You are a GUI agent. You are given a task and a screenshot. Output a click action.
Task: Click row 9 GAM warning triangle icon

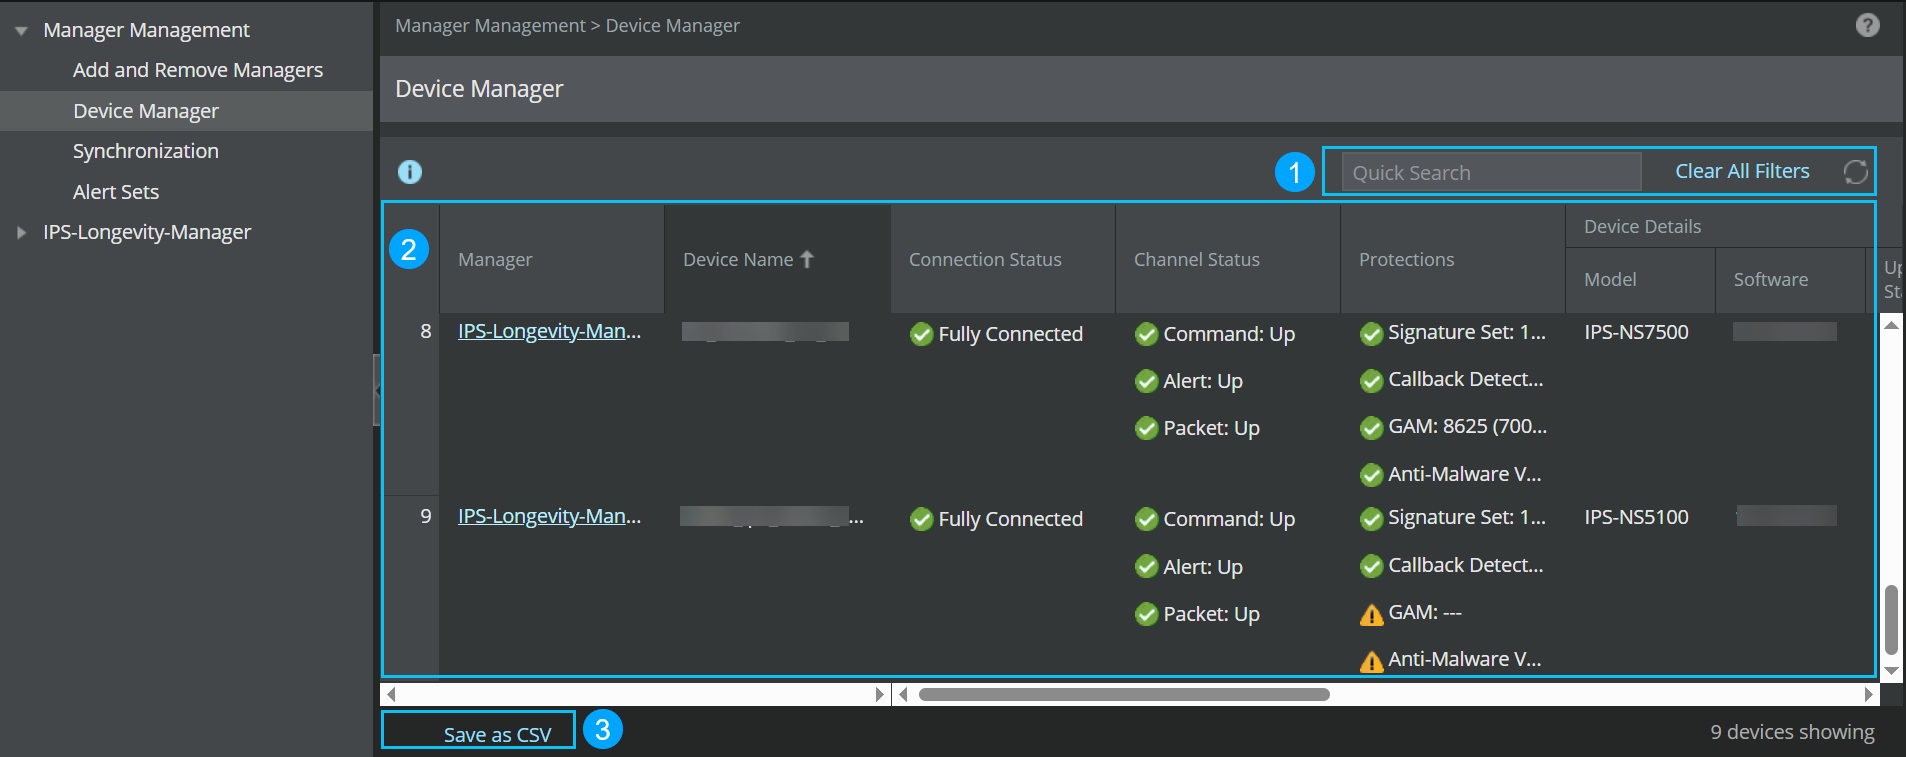[1371, 614]
